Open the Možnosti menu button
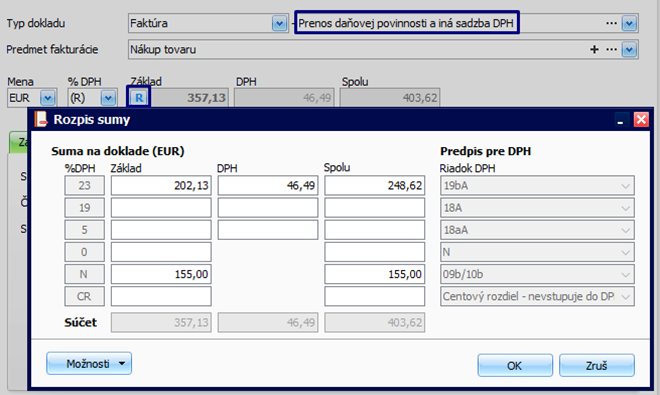The image size is (660, 395). tap(89, 363)
